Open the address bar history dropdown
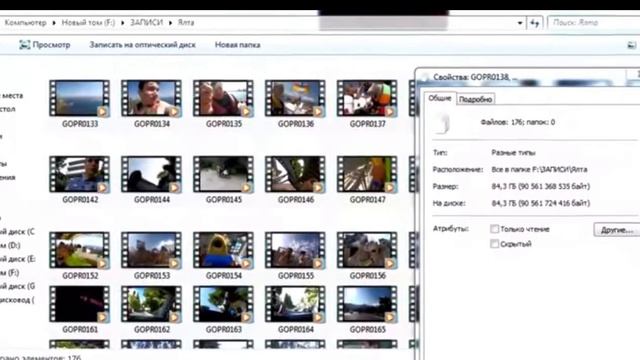The height and width of the screenshot is (360, 640). point(520,23)
